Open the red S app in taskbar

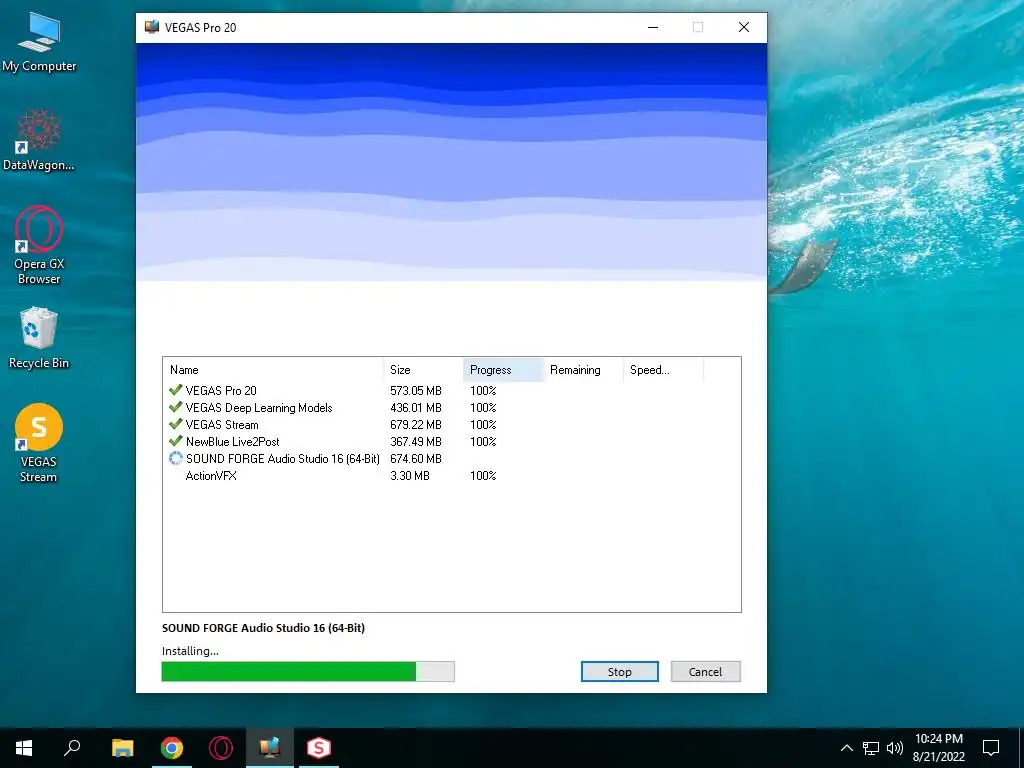pyautogui.click(x=319, y=748)
